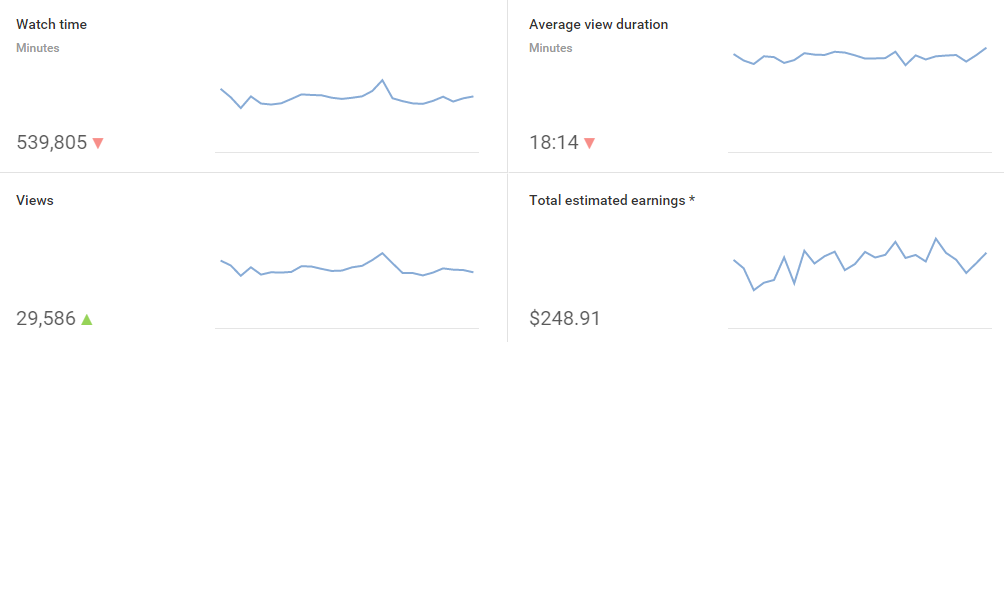Select the Views card title
The width and height of the screenshot is (1004, 614).
coord(35,200)
